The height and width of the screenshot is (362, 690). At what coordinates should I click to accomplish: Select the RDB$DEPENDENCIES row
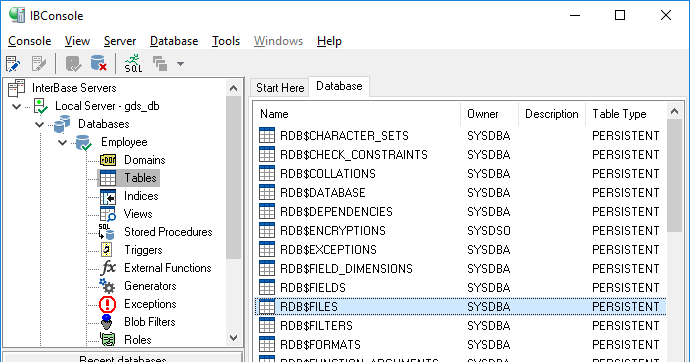(460, 212)
